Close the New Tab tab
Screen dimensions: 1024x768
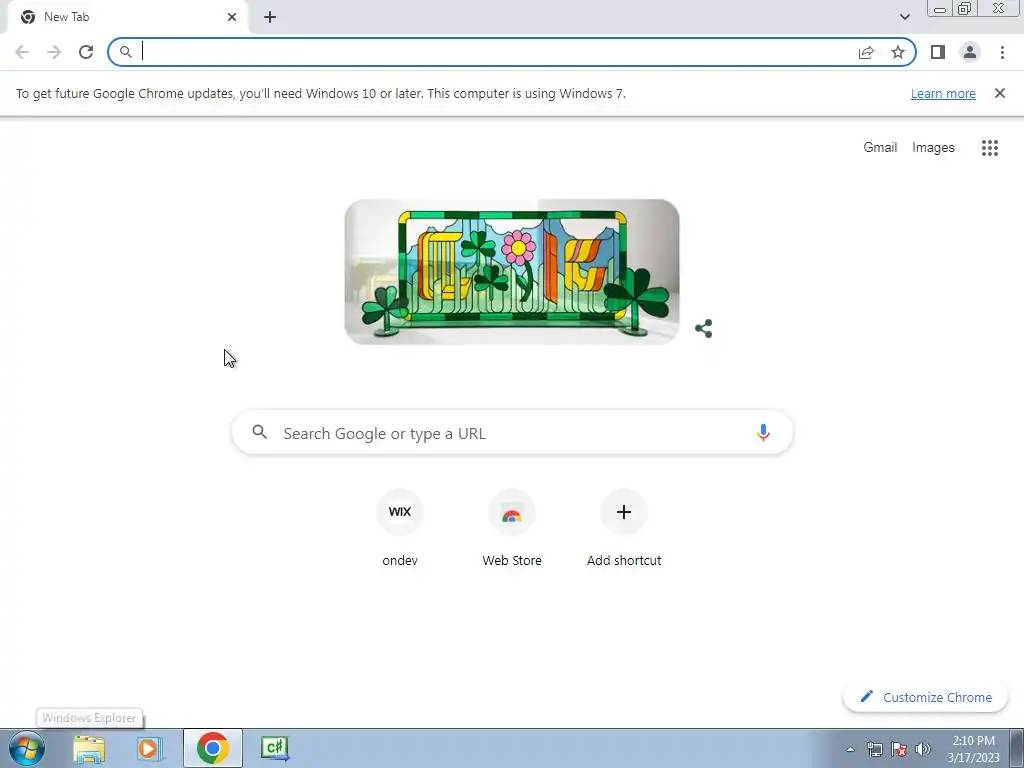click(232, 17)
